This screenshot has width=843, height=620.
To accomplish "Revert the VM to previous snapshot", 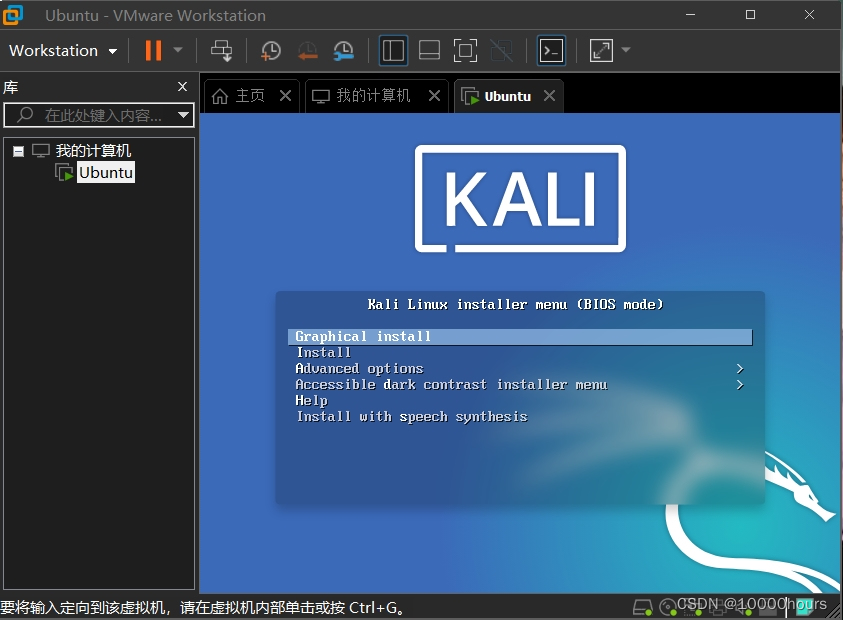I will click(308, 51).
